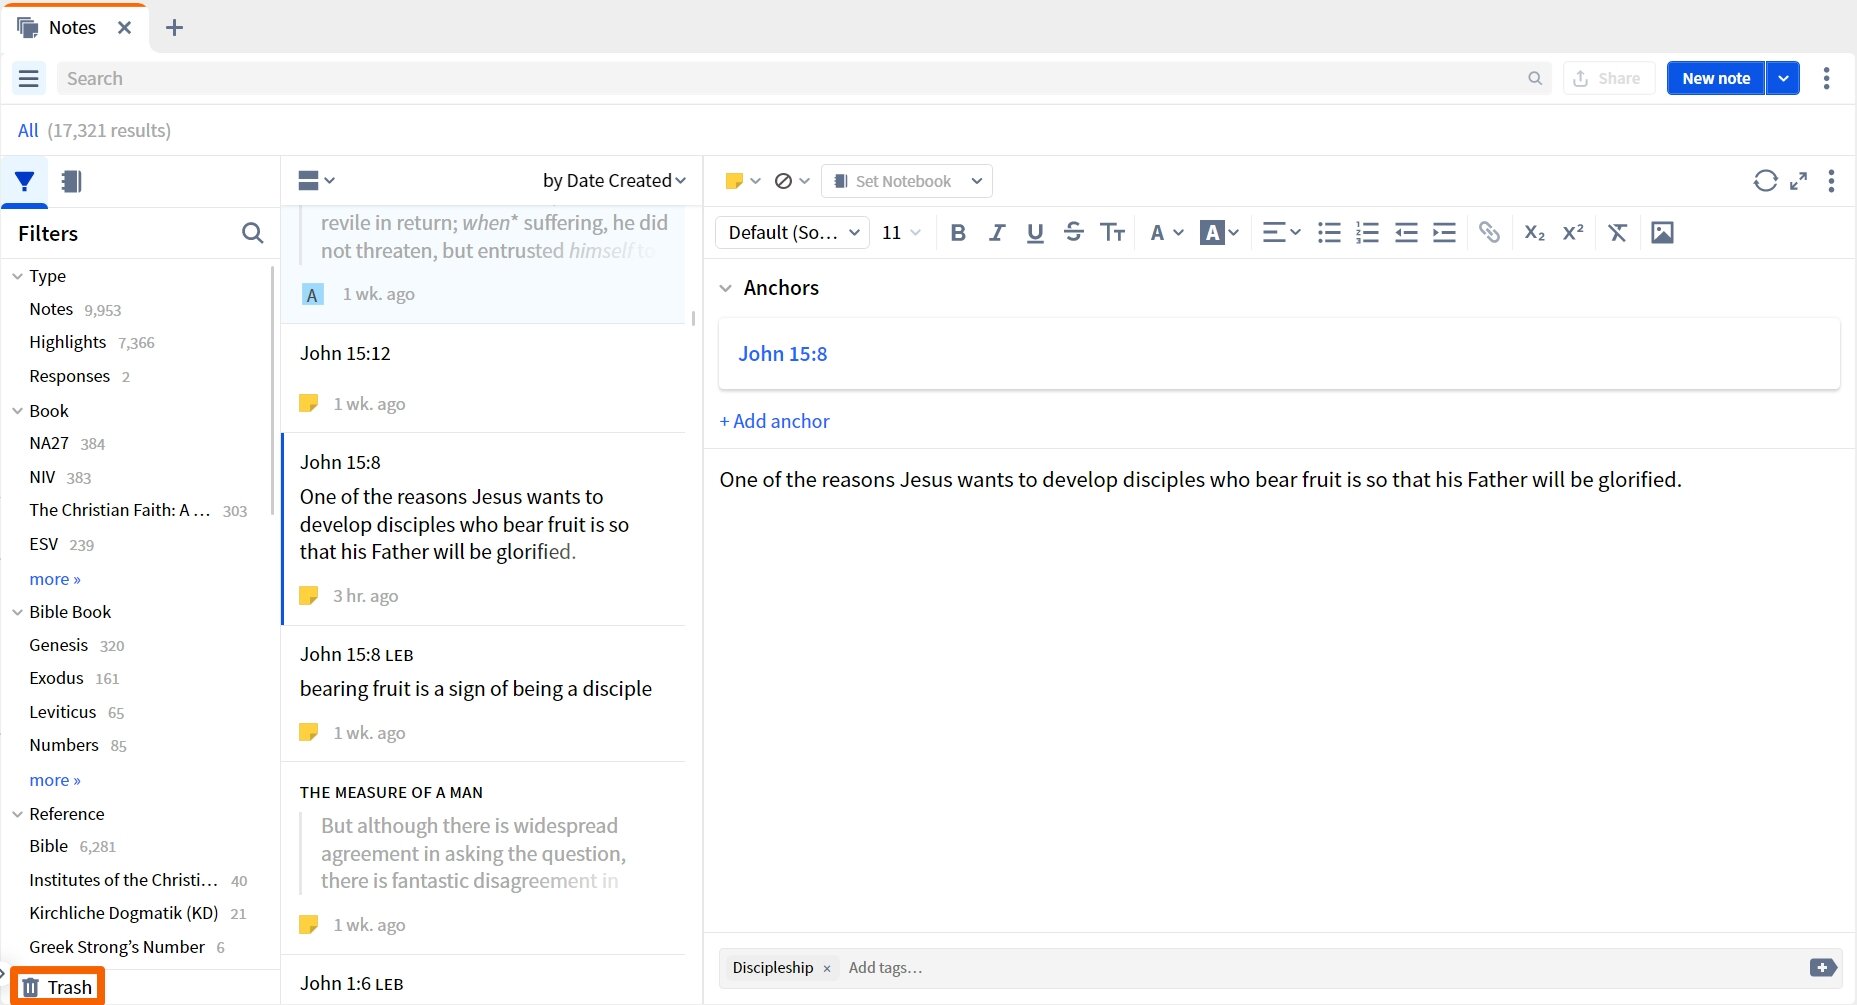The height and width of the screenshot is (1005, 1857).
Task: Toggle bold formatting
Action: tap(958, 233)
